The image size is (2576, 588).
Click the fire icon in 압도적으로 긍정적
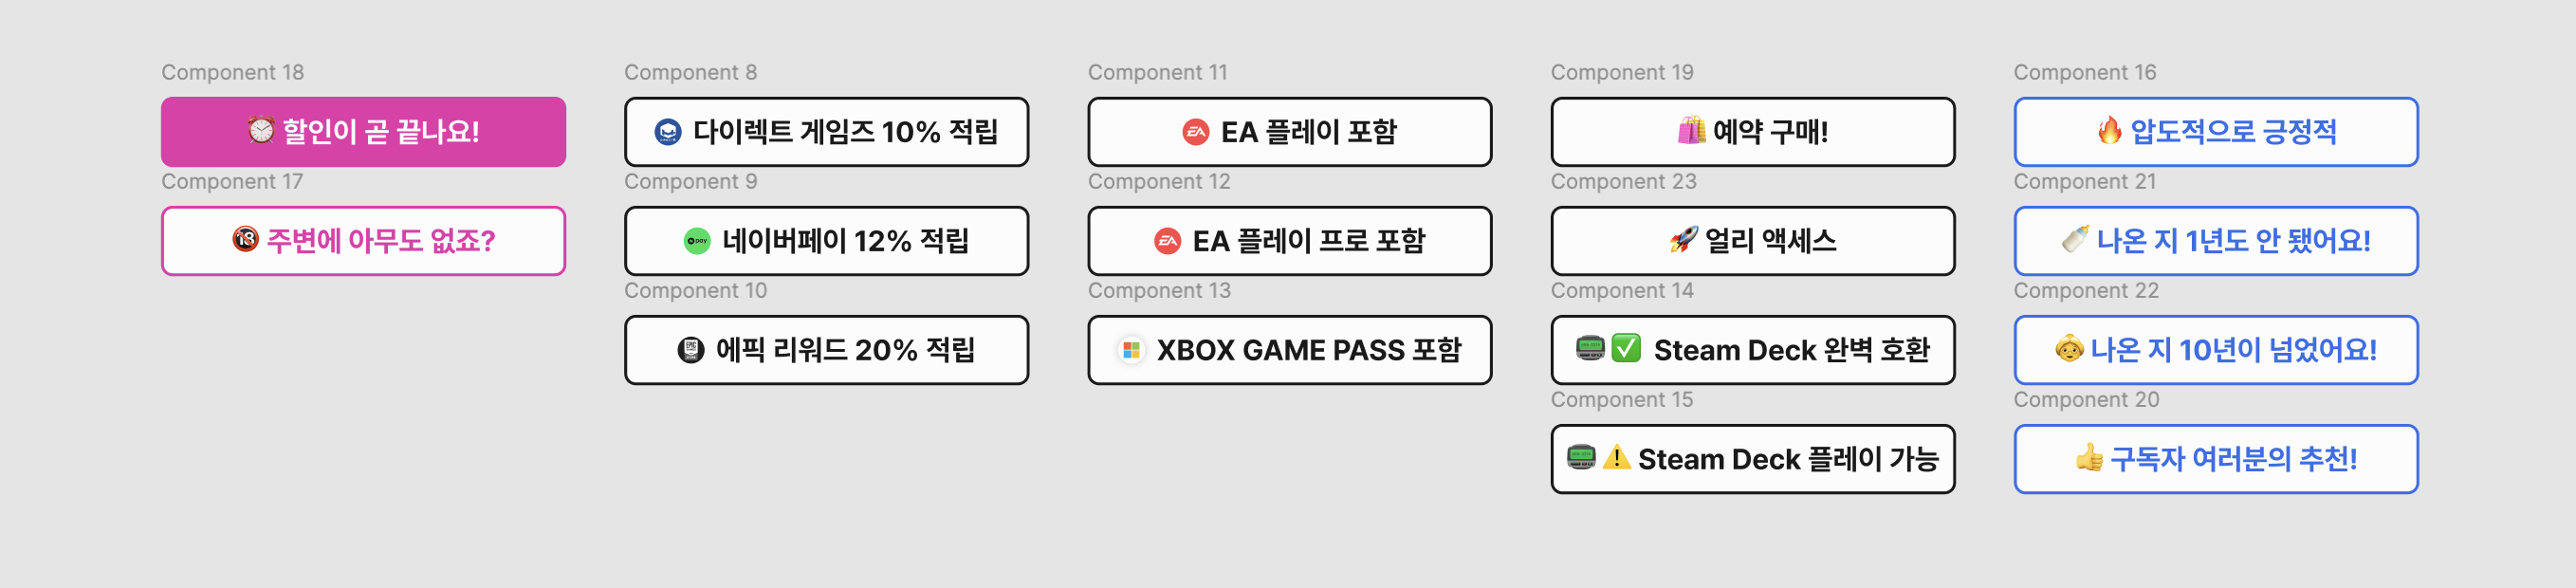[x=2110, y=130]
